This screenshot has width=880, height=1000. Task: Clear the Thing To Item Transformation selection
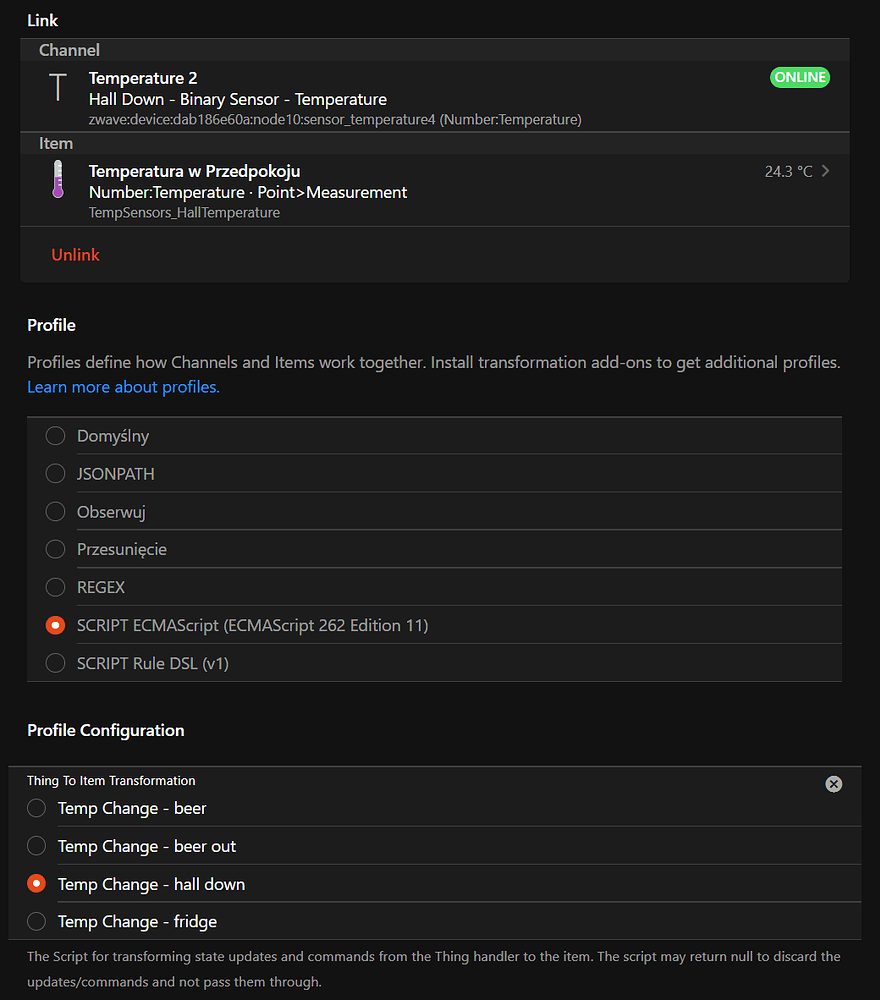click(x=834, y=784)
